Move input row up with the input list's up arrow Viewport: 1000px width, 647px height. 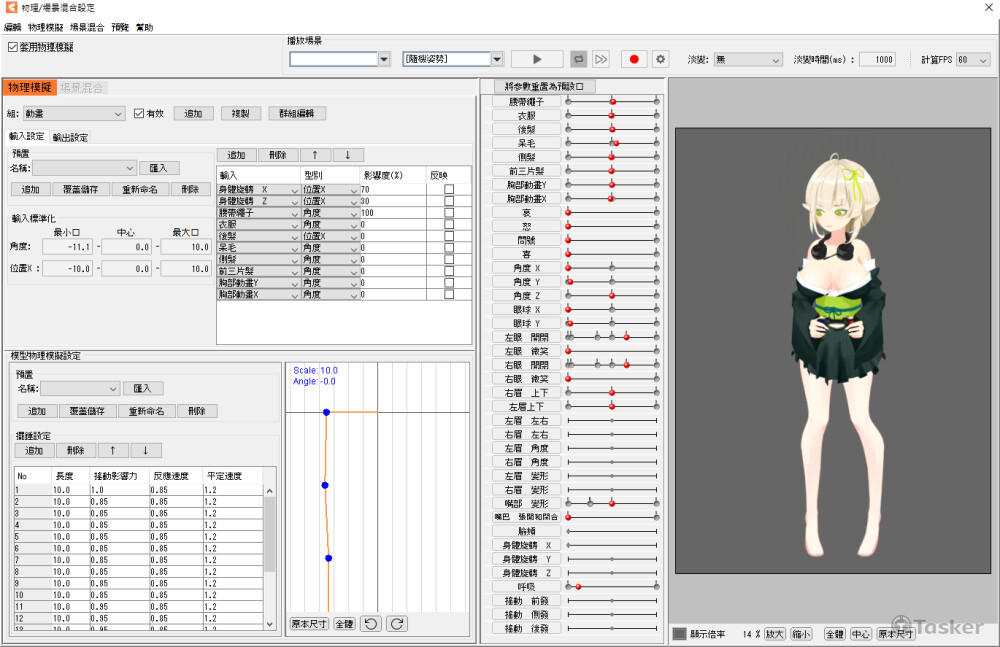(x=315, y=155)
